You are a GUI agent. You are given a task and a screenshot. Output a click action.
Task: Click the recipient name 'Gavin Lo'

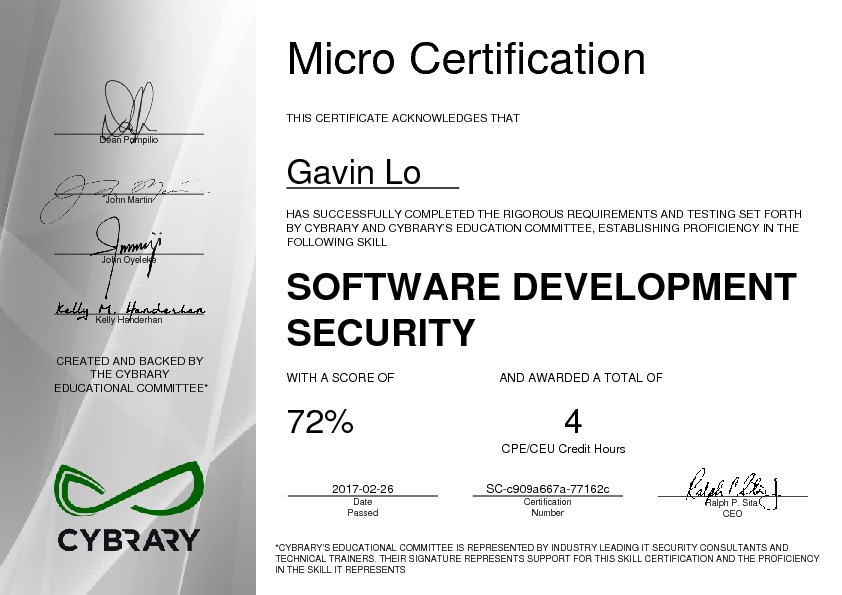[x=353, y=172]
